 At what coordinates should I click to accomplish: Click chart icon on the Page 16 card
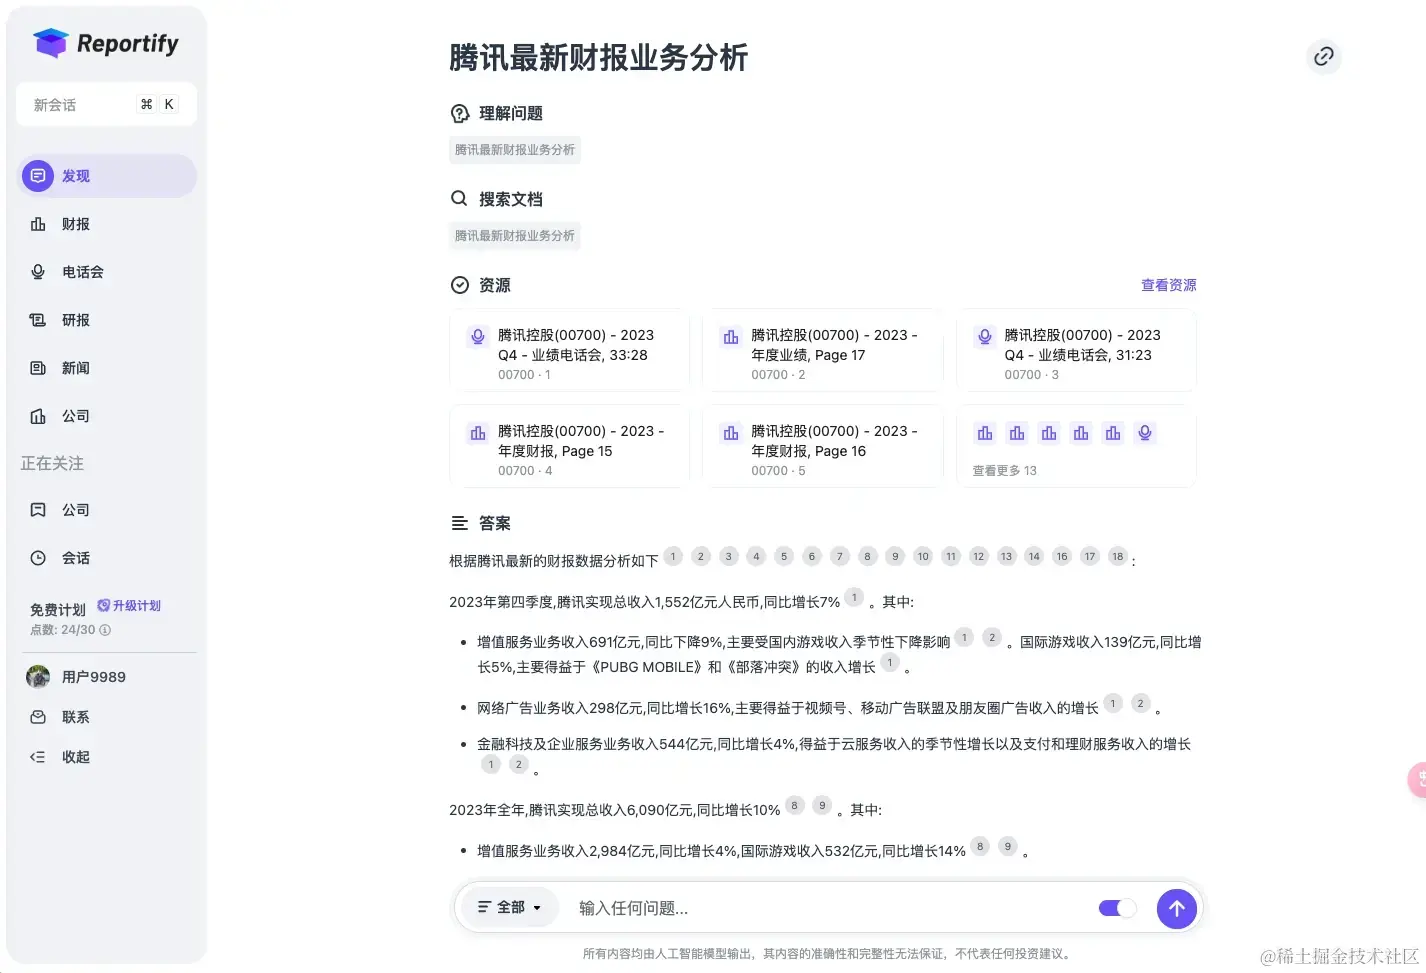point(731,433)
